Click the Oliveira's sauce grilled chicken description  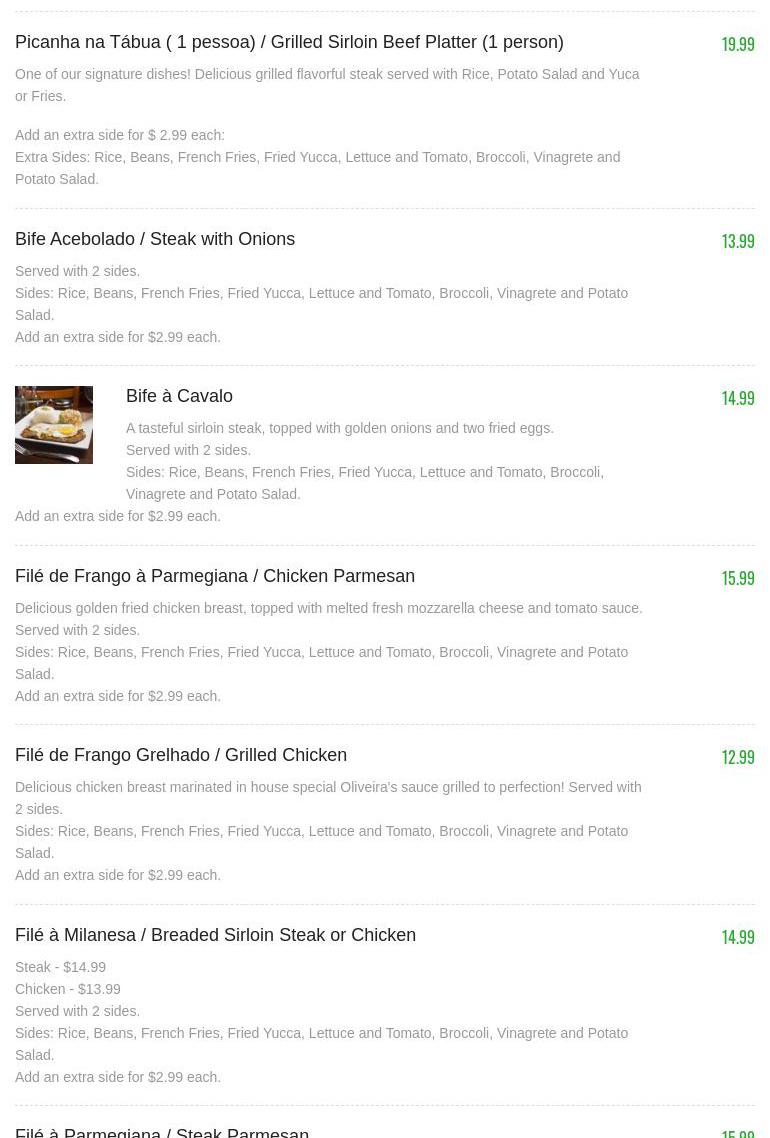(328, 787)
